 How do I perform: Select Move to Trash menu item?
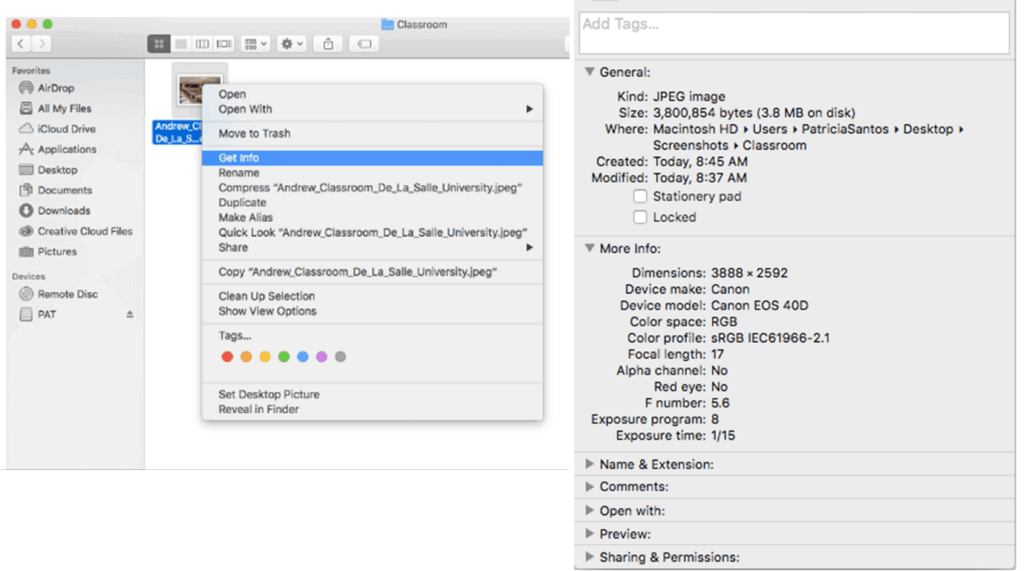[254, 133]
